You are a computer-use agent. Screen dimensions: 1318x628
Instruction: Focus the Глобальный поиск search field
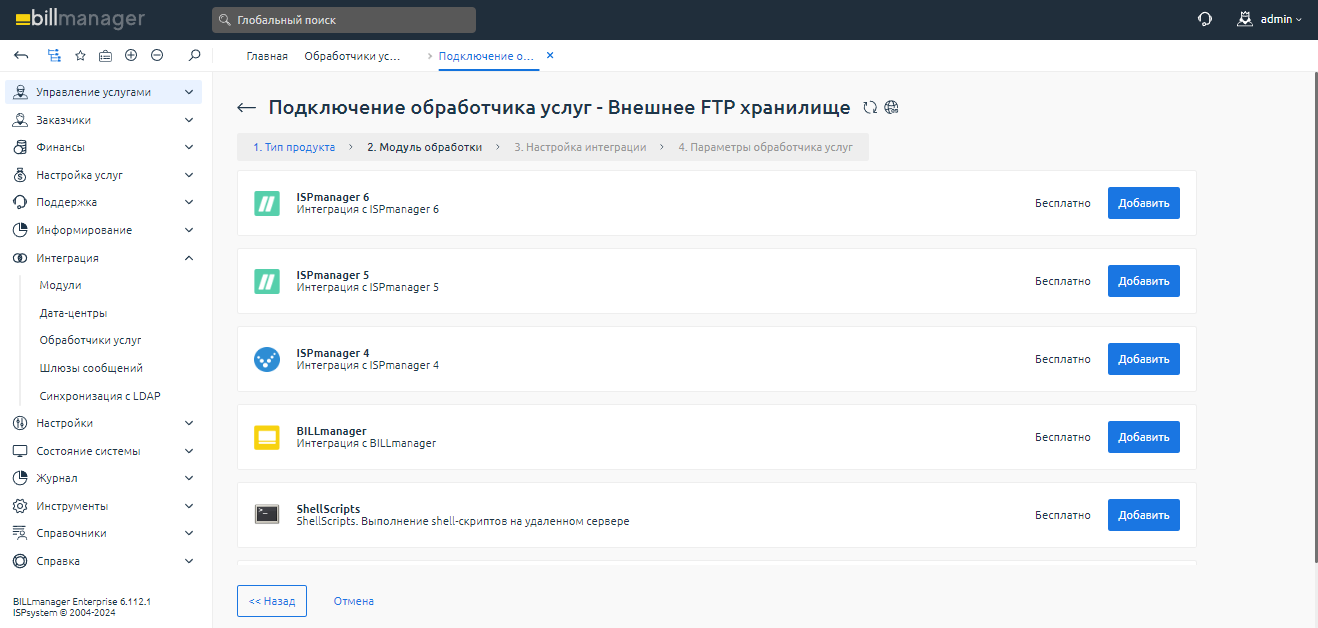click(344, 20)
